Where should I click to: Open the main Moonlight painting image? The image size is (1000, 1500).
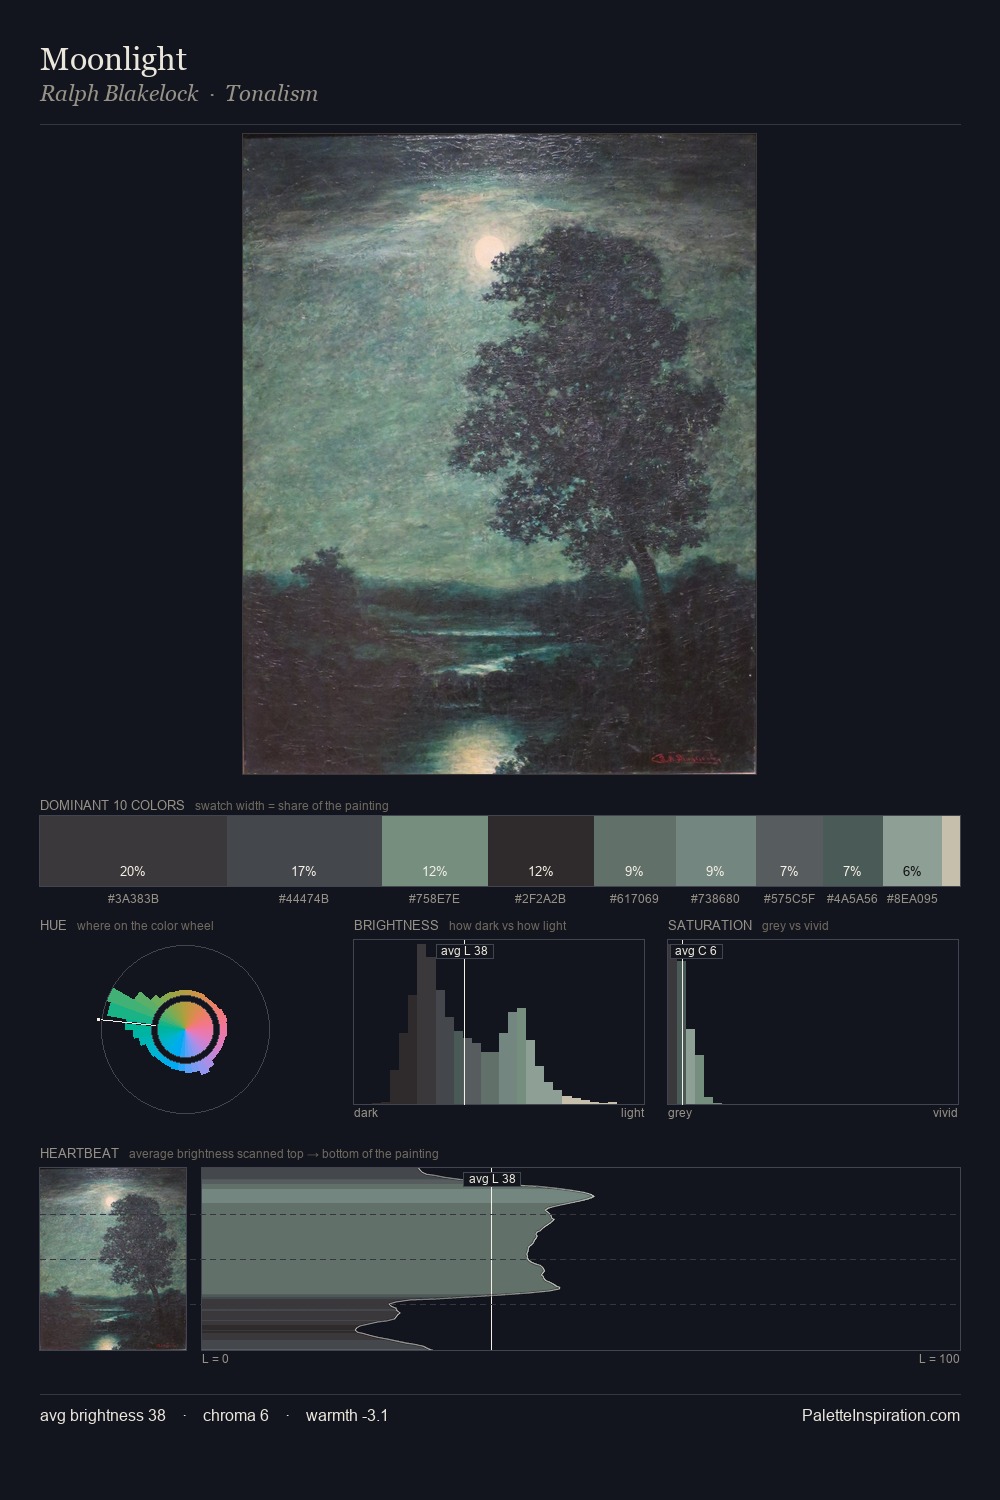499,454
